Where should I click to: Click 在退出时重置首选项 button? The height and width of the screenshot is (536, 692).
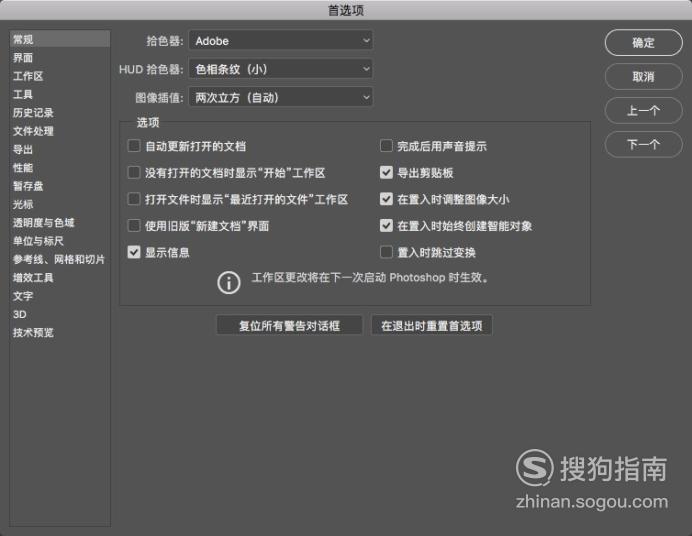(x=432, y=326)
